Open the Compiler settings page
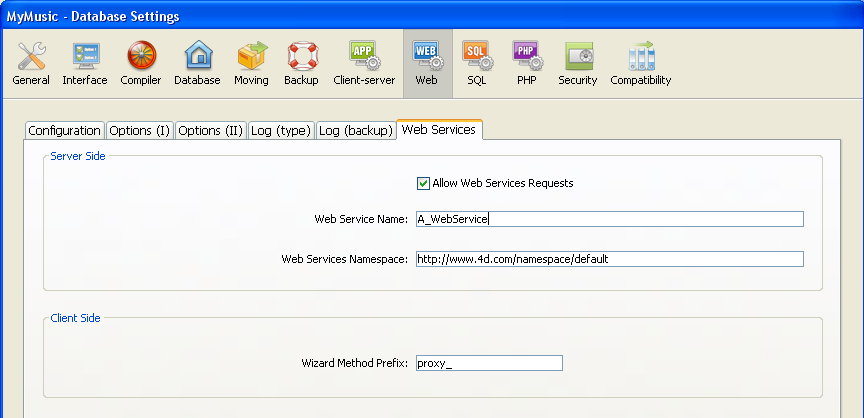This screenshot has height=418, width=864. pyautogui.click(x=141, y=64)
